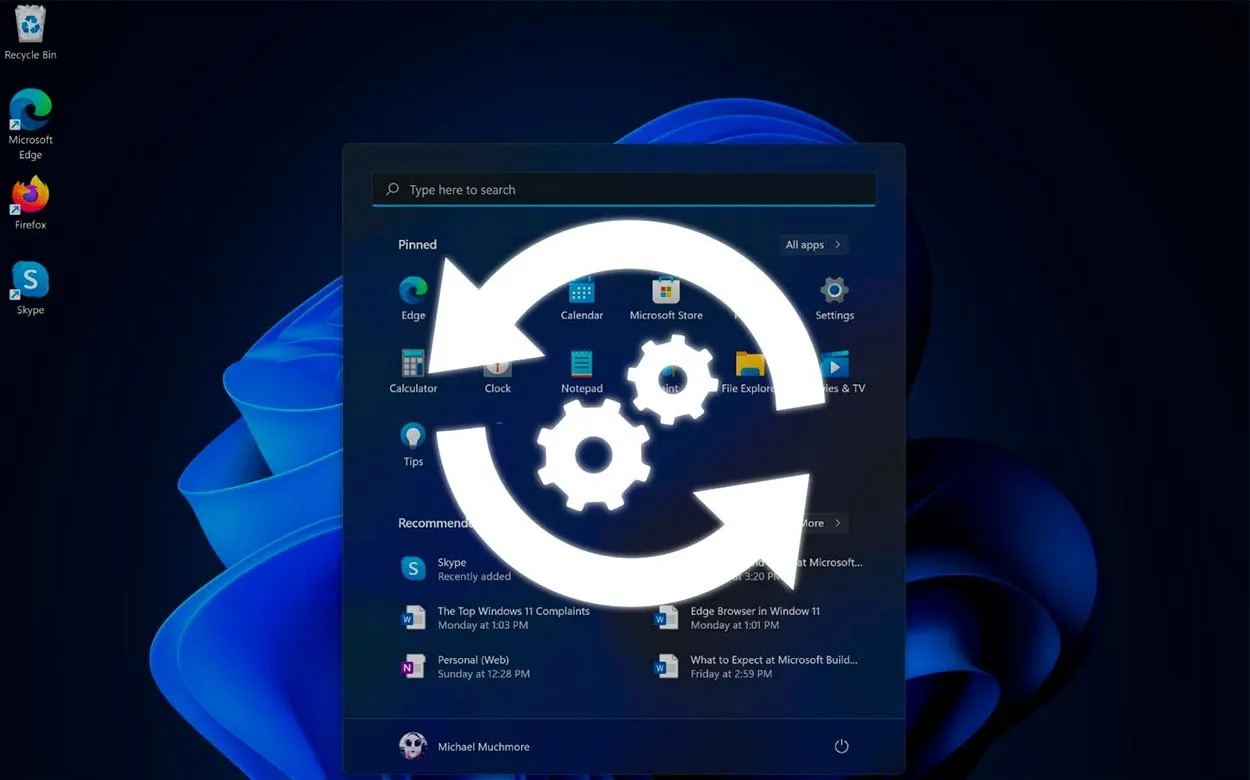Image resolution: width=1250 pixels, height=780 pixels.
Task: Open File Explorer from the pinned apps
Action: click(750, 372)
